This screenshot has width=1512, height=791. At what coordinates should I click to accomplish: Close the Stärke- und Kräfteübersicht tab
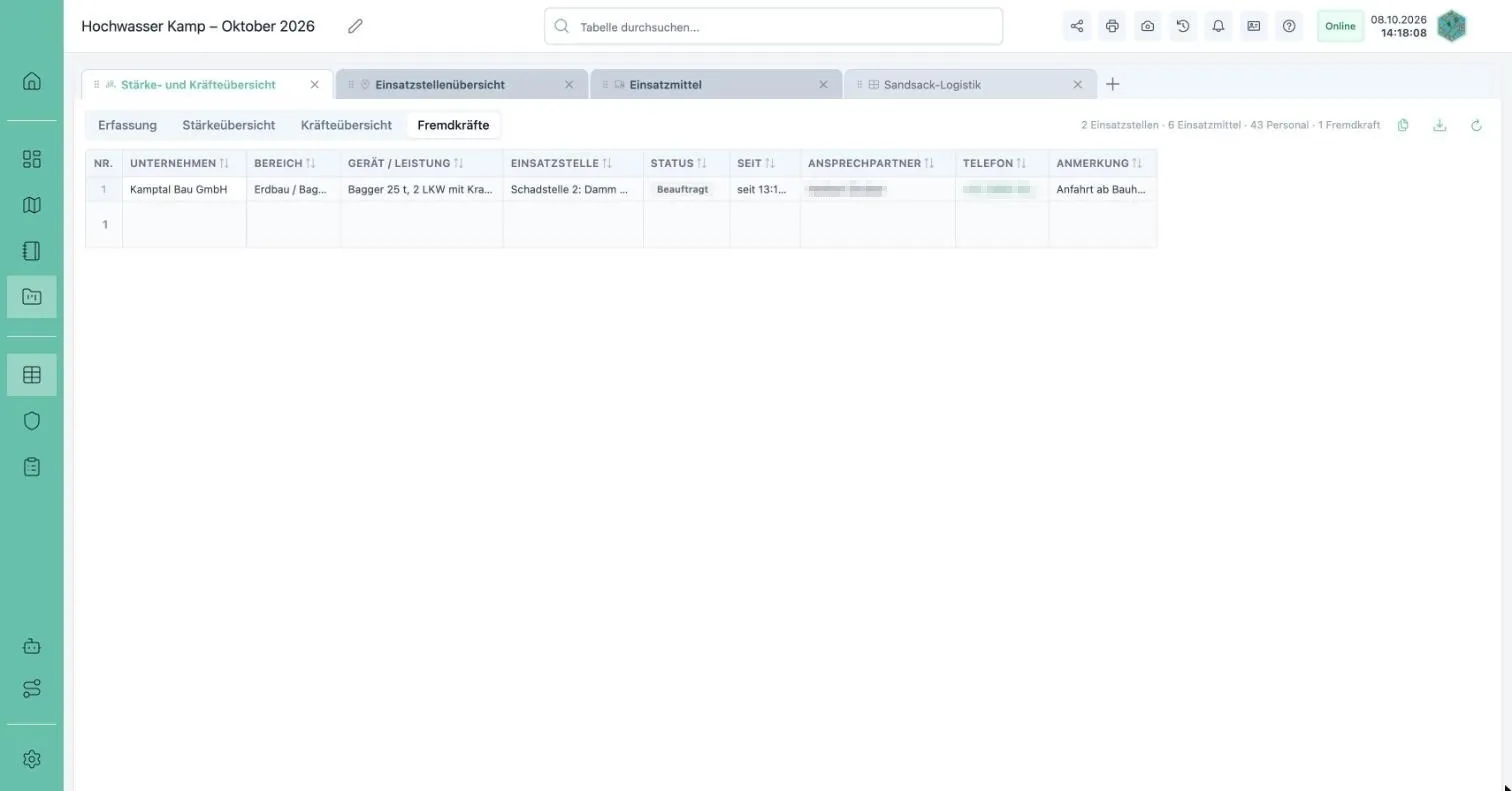coord(315,85)
